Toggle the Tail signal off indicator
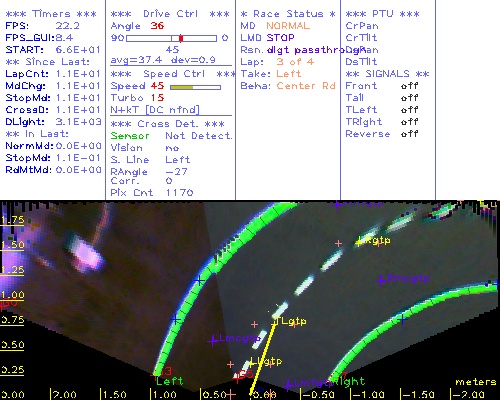The height and width of the screenshot is (400, 500). [x=409, y=98]
